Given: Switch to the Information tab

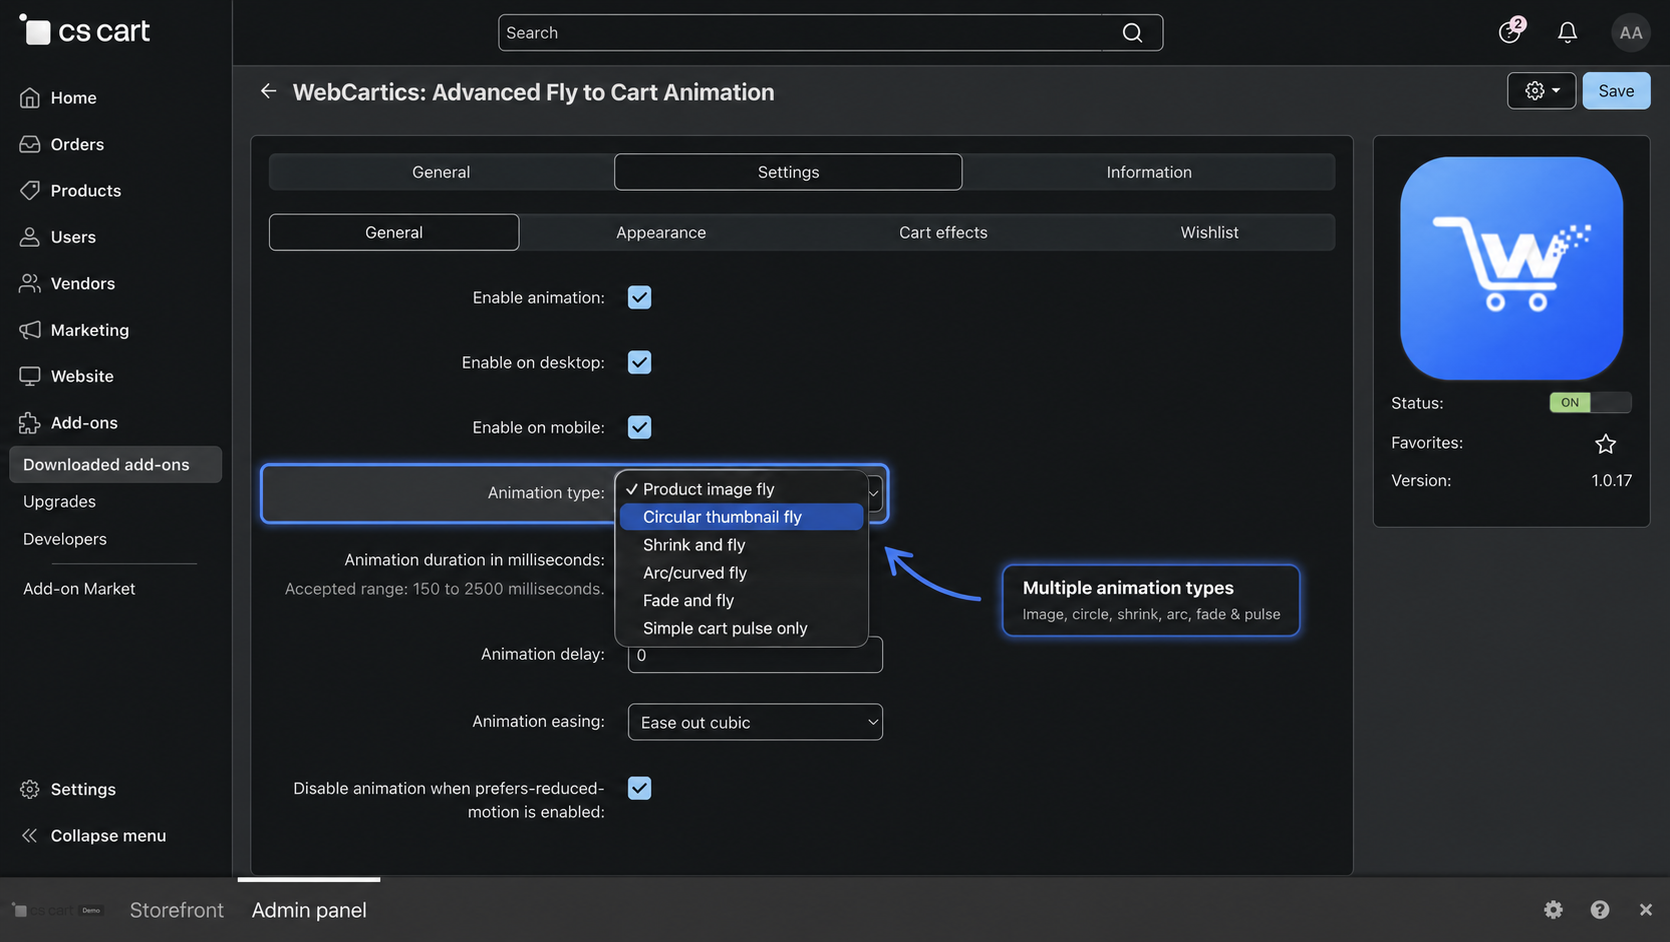Looking at the screenshot, I should pos(1149,172).
